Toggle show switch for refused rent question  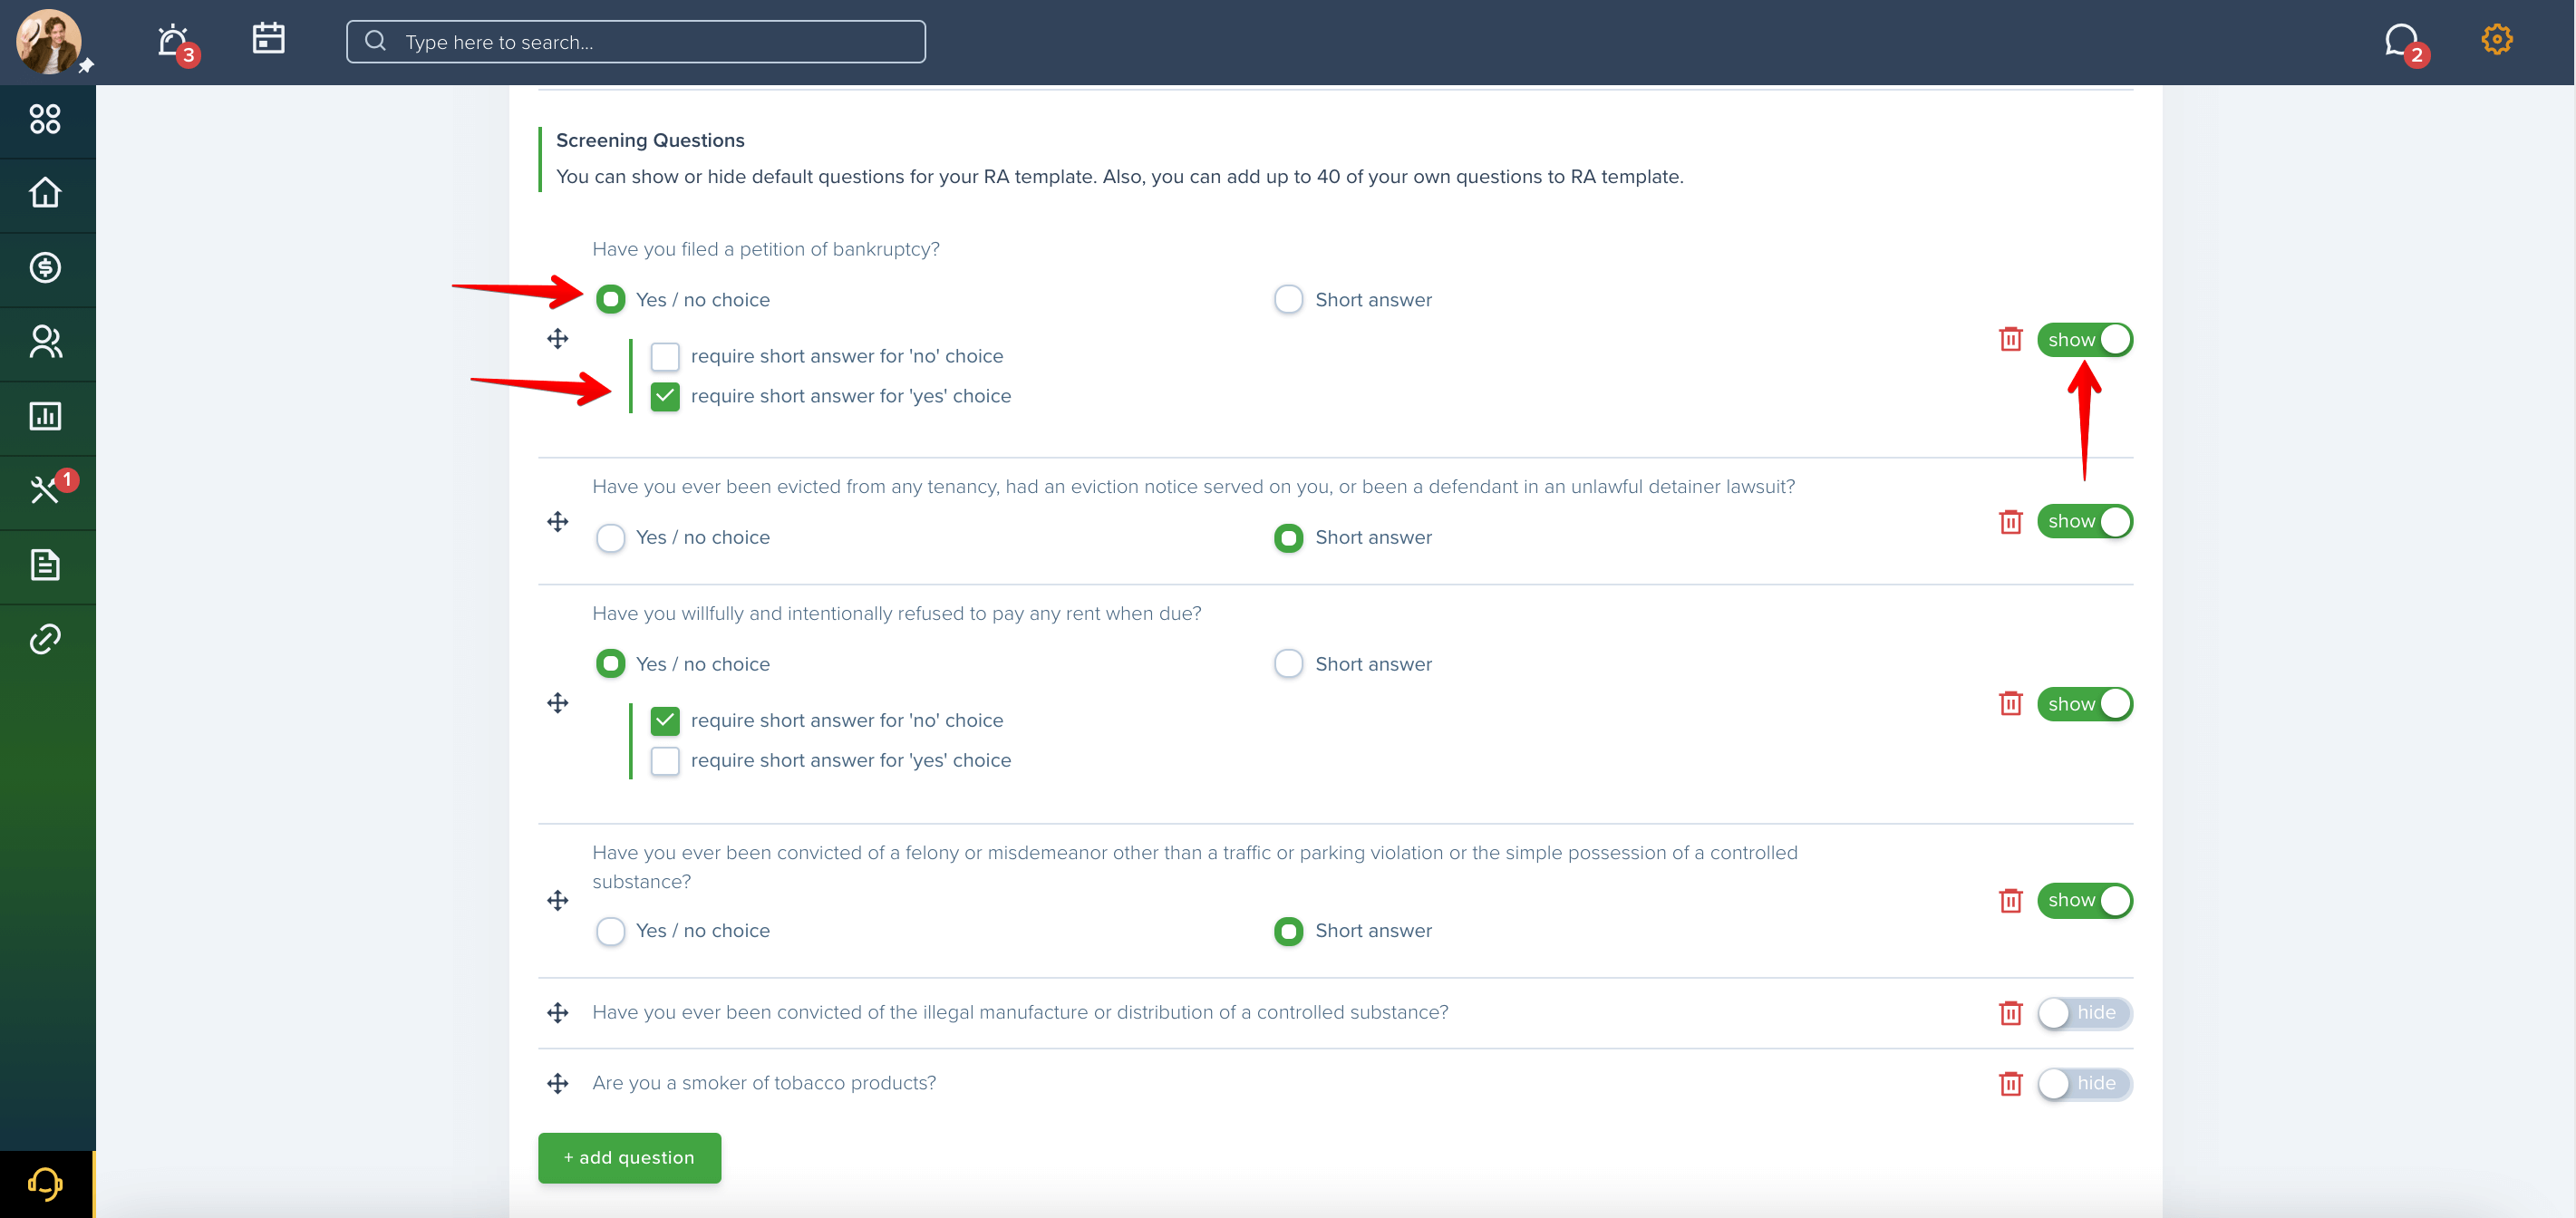pyautogui.click(x=2085, y=704)
